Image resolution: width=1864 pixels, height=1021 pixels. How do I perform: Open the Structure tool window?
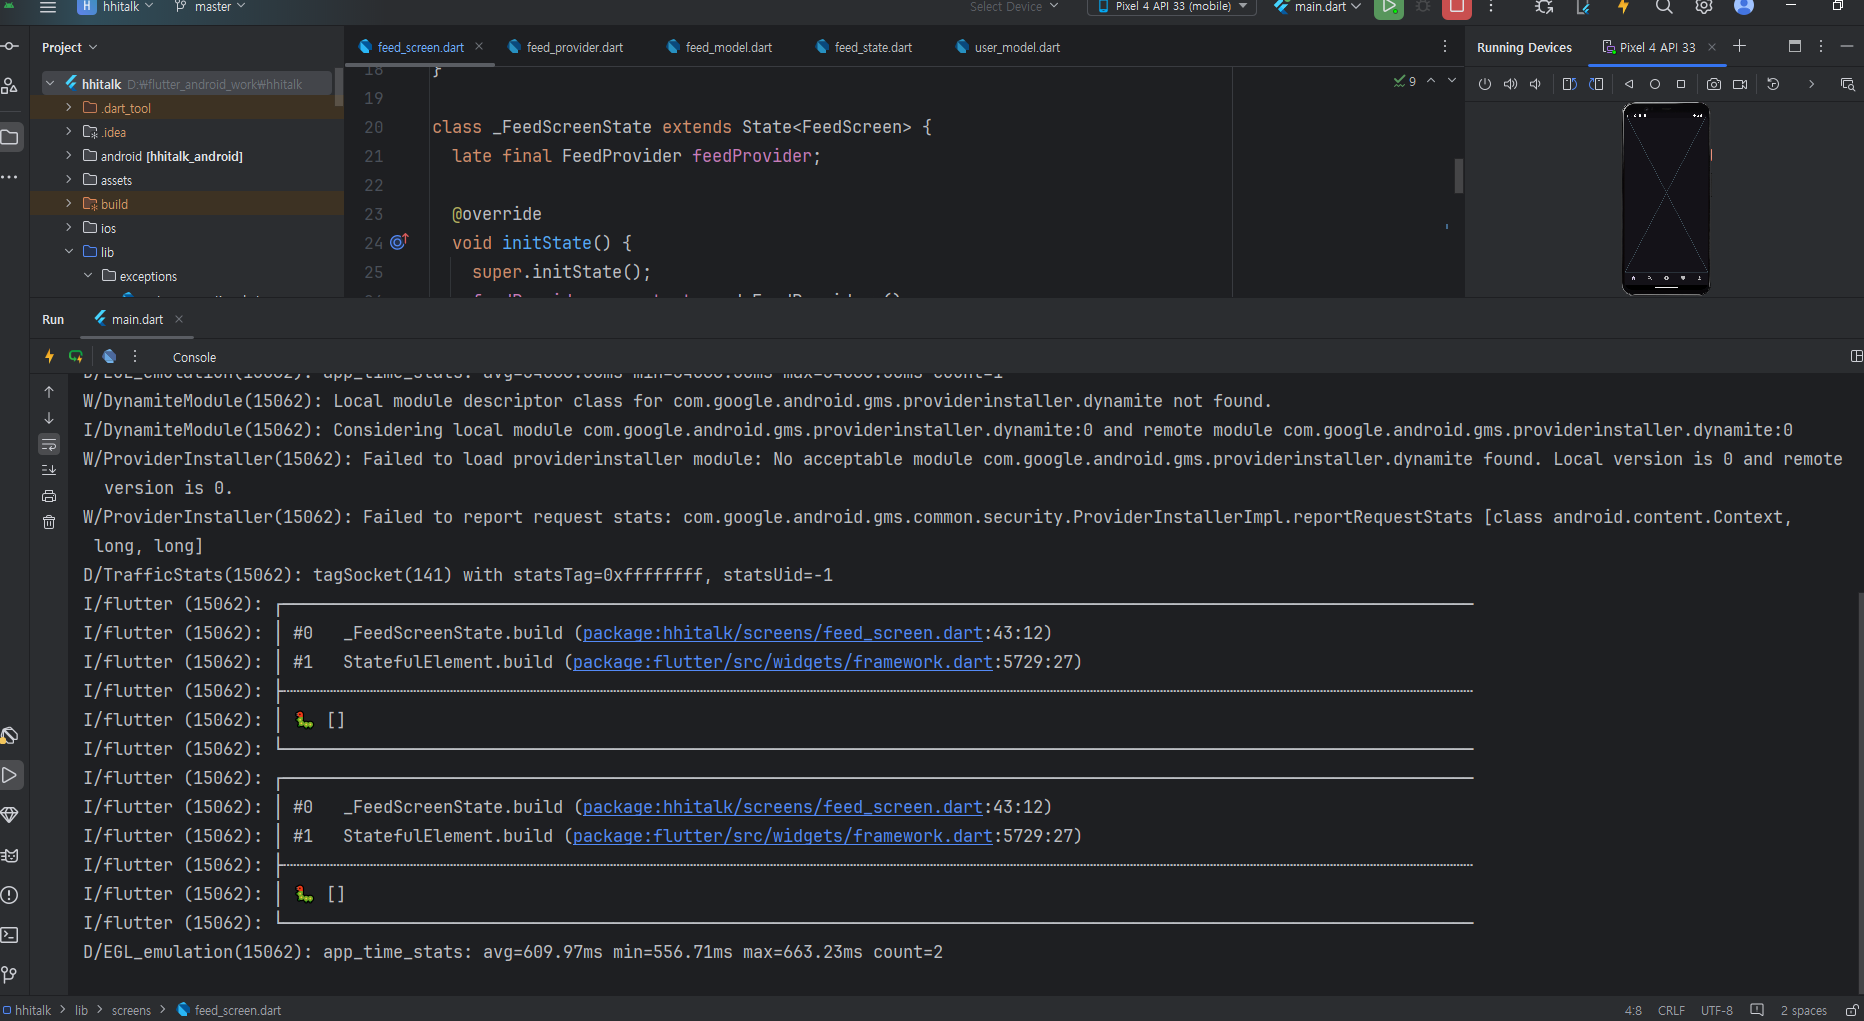[10, 86]
